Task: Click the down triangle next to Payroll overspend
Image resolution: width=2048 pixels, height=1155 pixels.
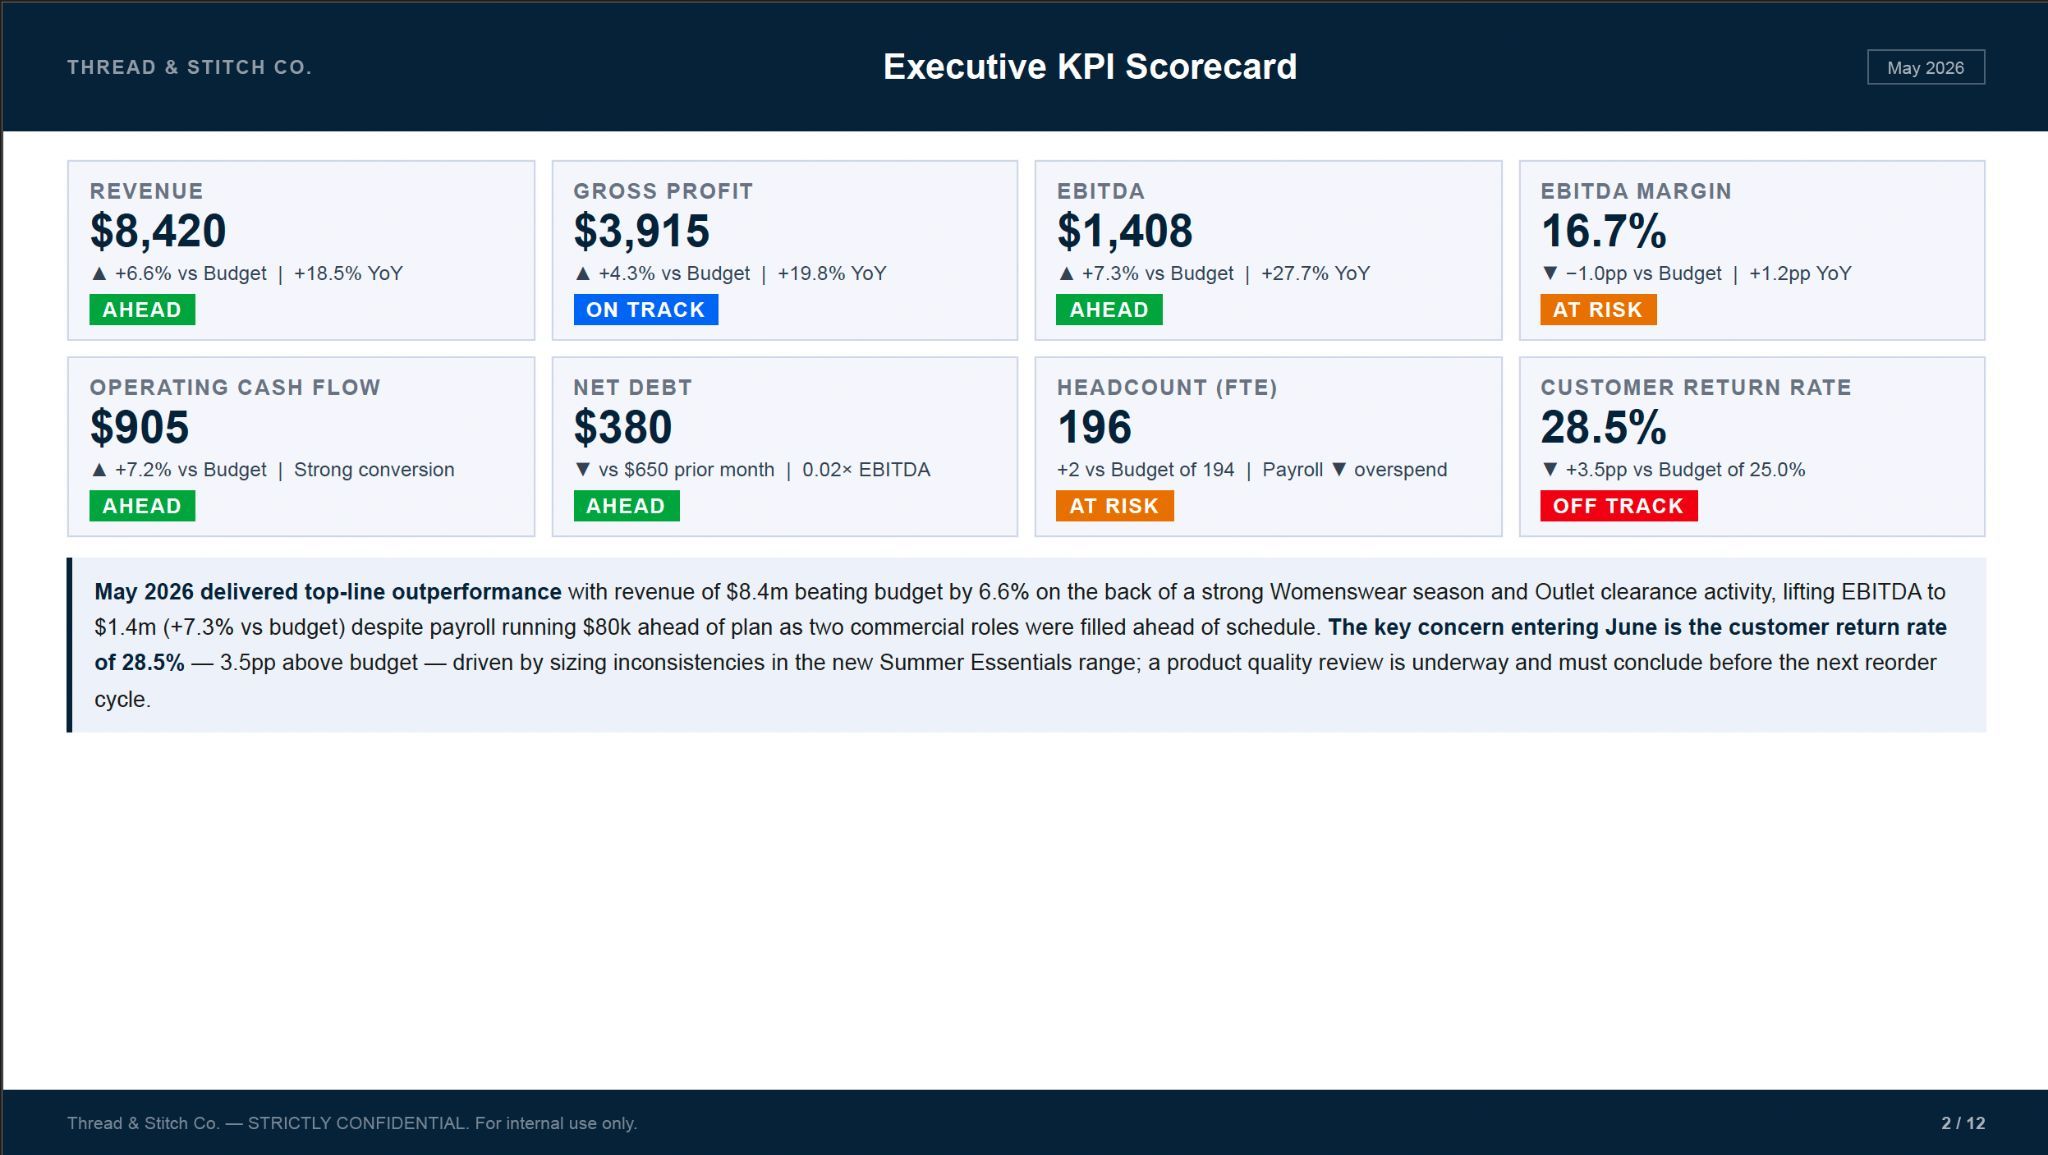Action: [1338, 469]
